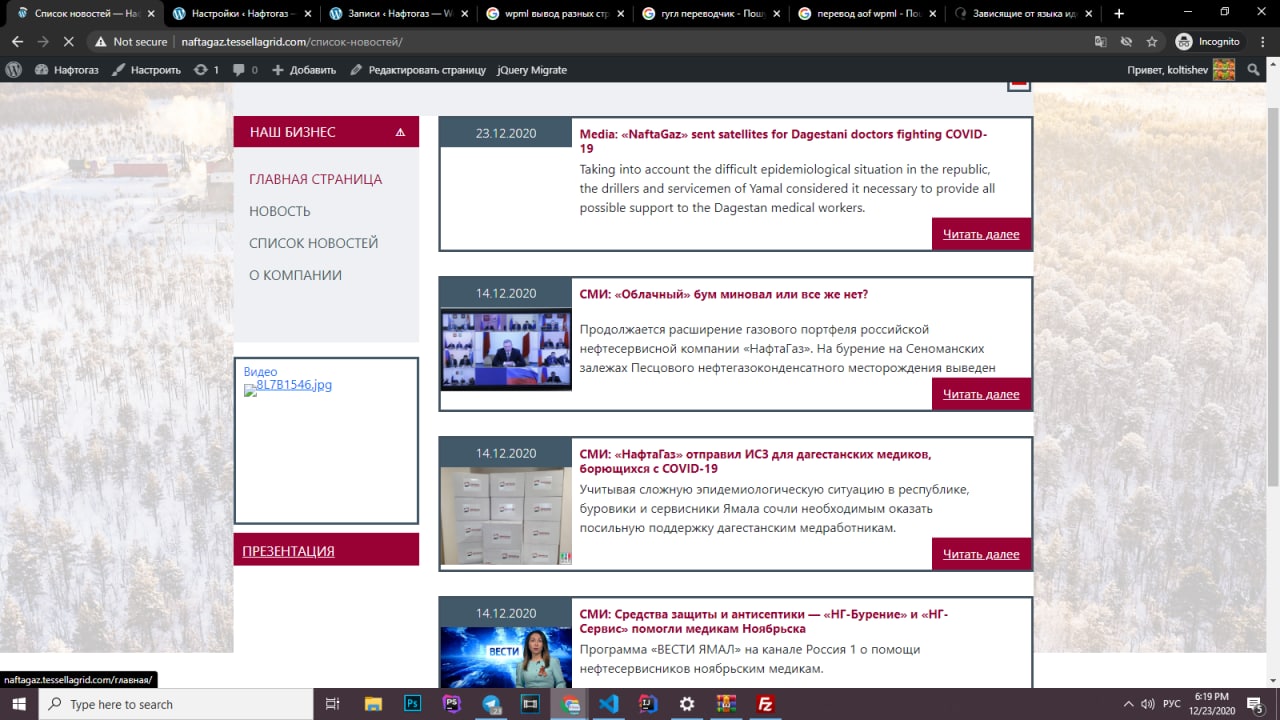The height and width of the screenshot is (720, 1280).
Task: Stop page loading with X button
Action: [x=69, y=42]
